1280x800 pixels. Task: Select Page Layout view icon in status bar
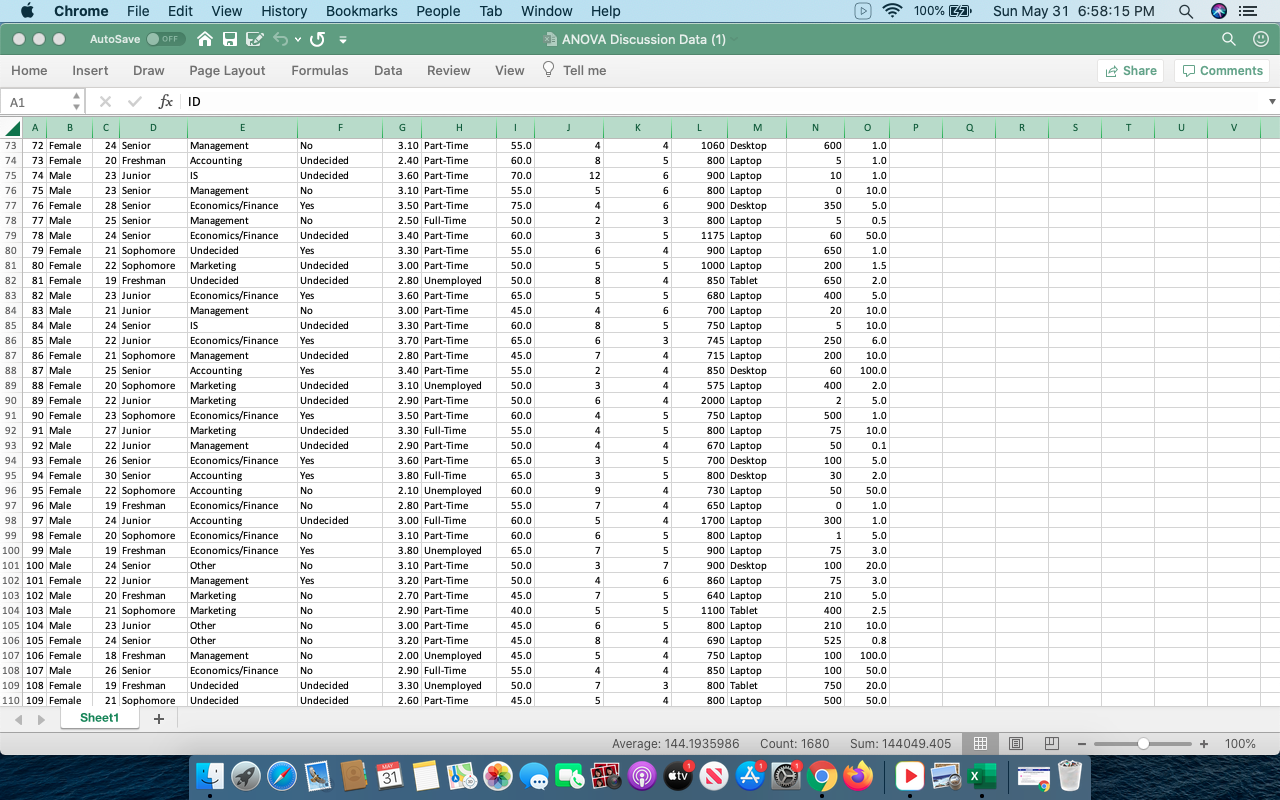[x=1015, y=744]
